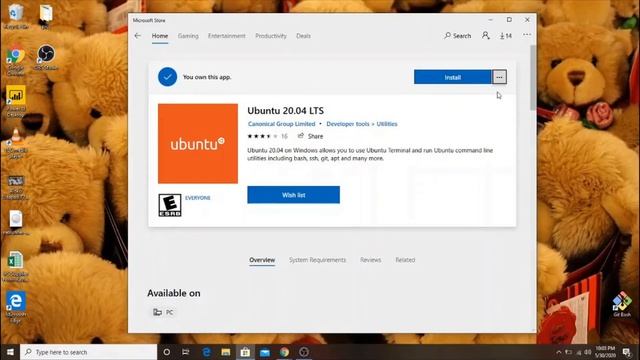Open the Store Search
The width and height of the screenshot is (640, 360).
pyautogui.click(x=458, y=36)
